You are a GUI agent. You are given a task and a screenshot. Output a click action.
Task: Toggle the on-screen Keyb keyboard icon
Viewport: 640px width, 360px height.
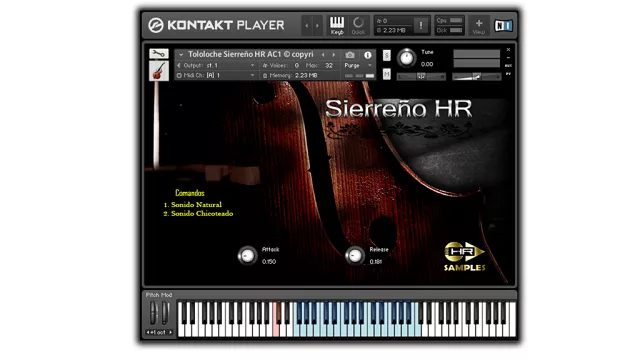(337, 25)
